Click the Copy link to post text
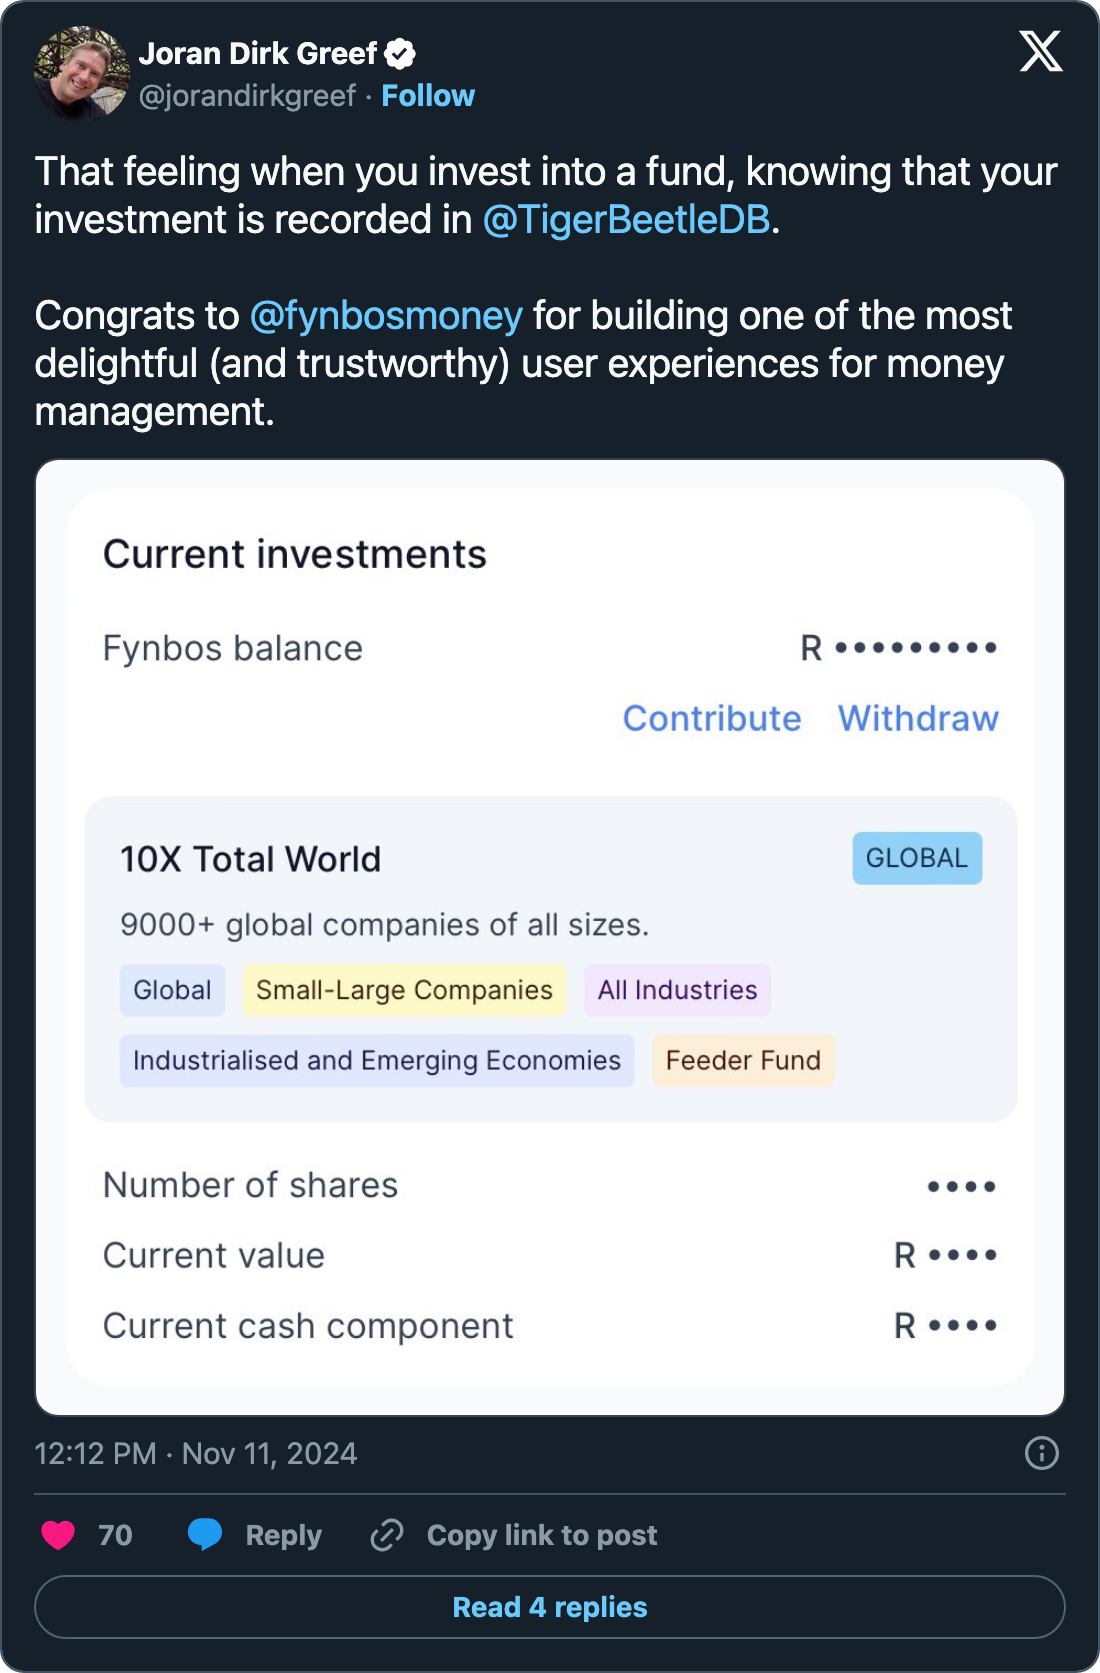 (x=542, y=1535)
